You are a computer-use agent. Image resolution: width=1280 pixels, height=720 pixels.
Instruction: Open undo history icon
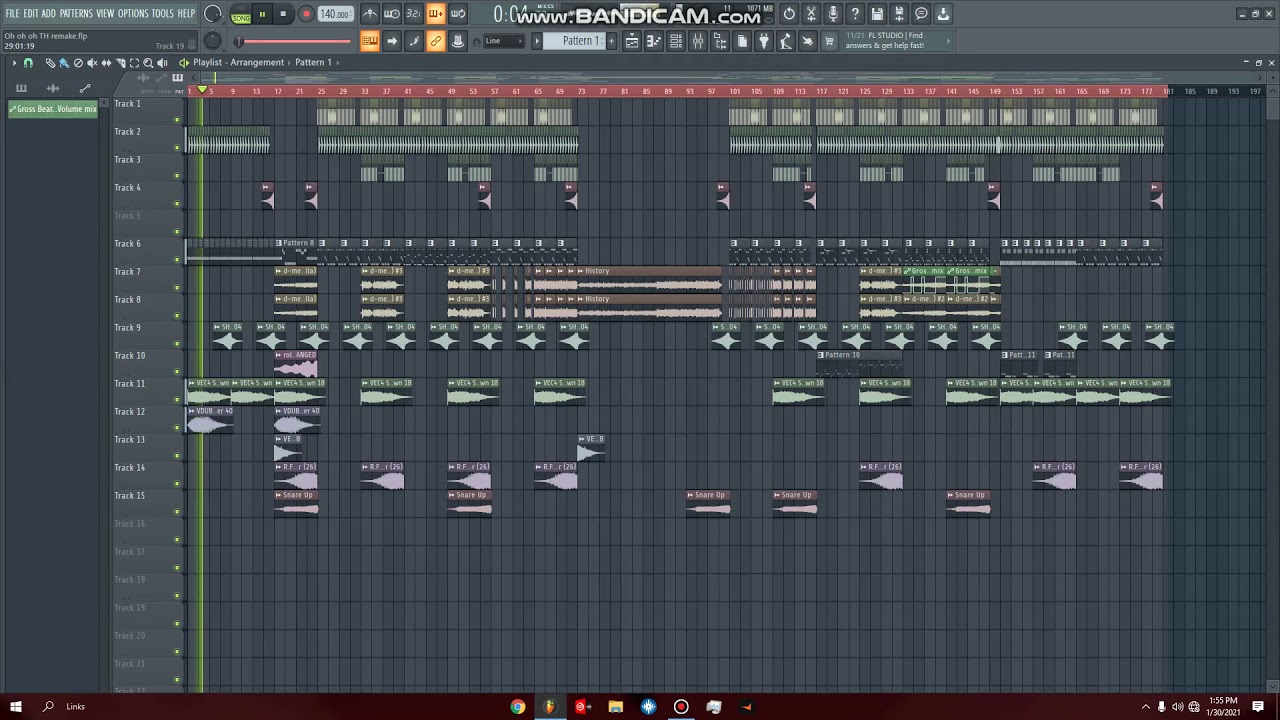pyautogui.click(x=789, y=14)
